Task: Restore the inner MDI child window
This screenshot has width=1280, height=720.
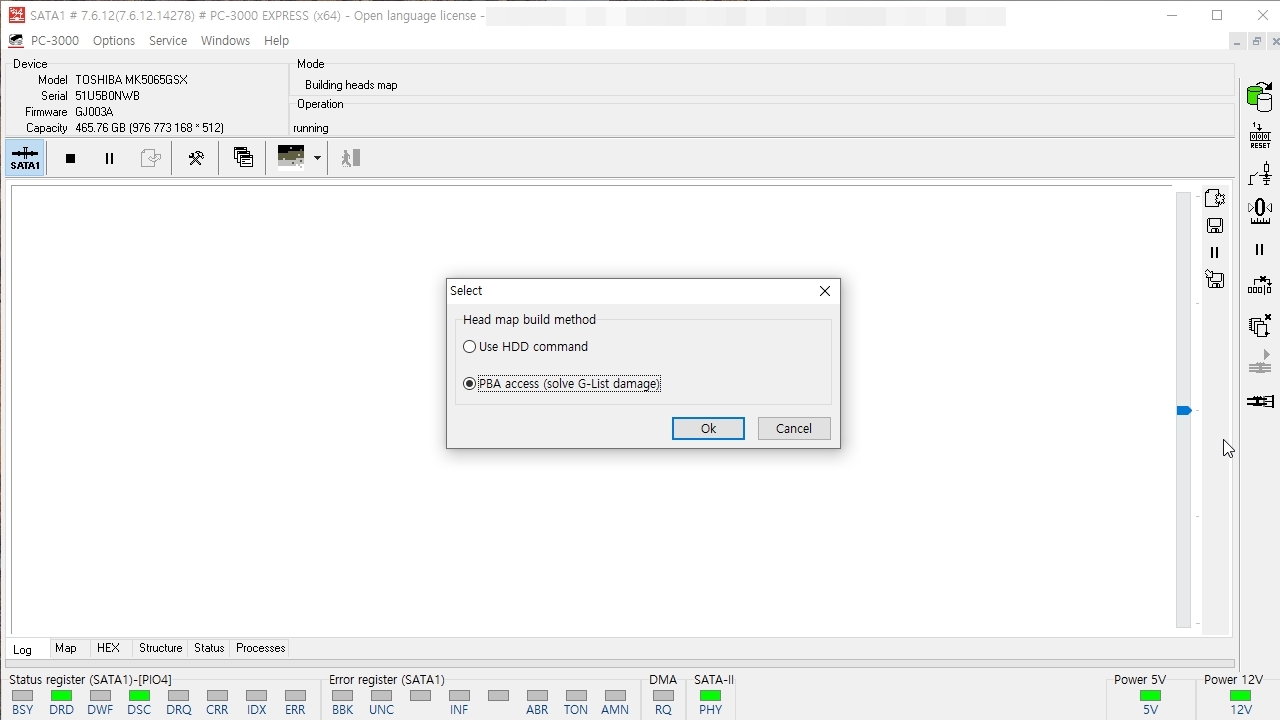Action: coord(1257,42)
